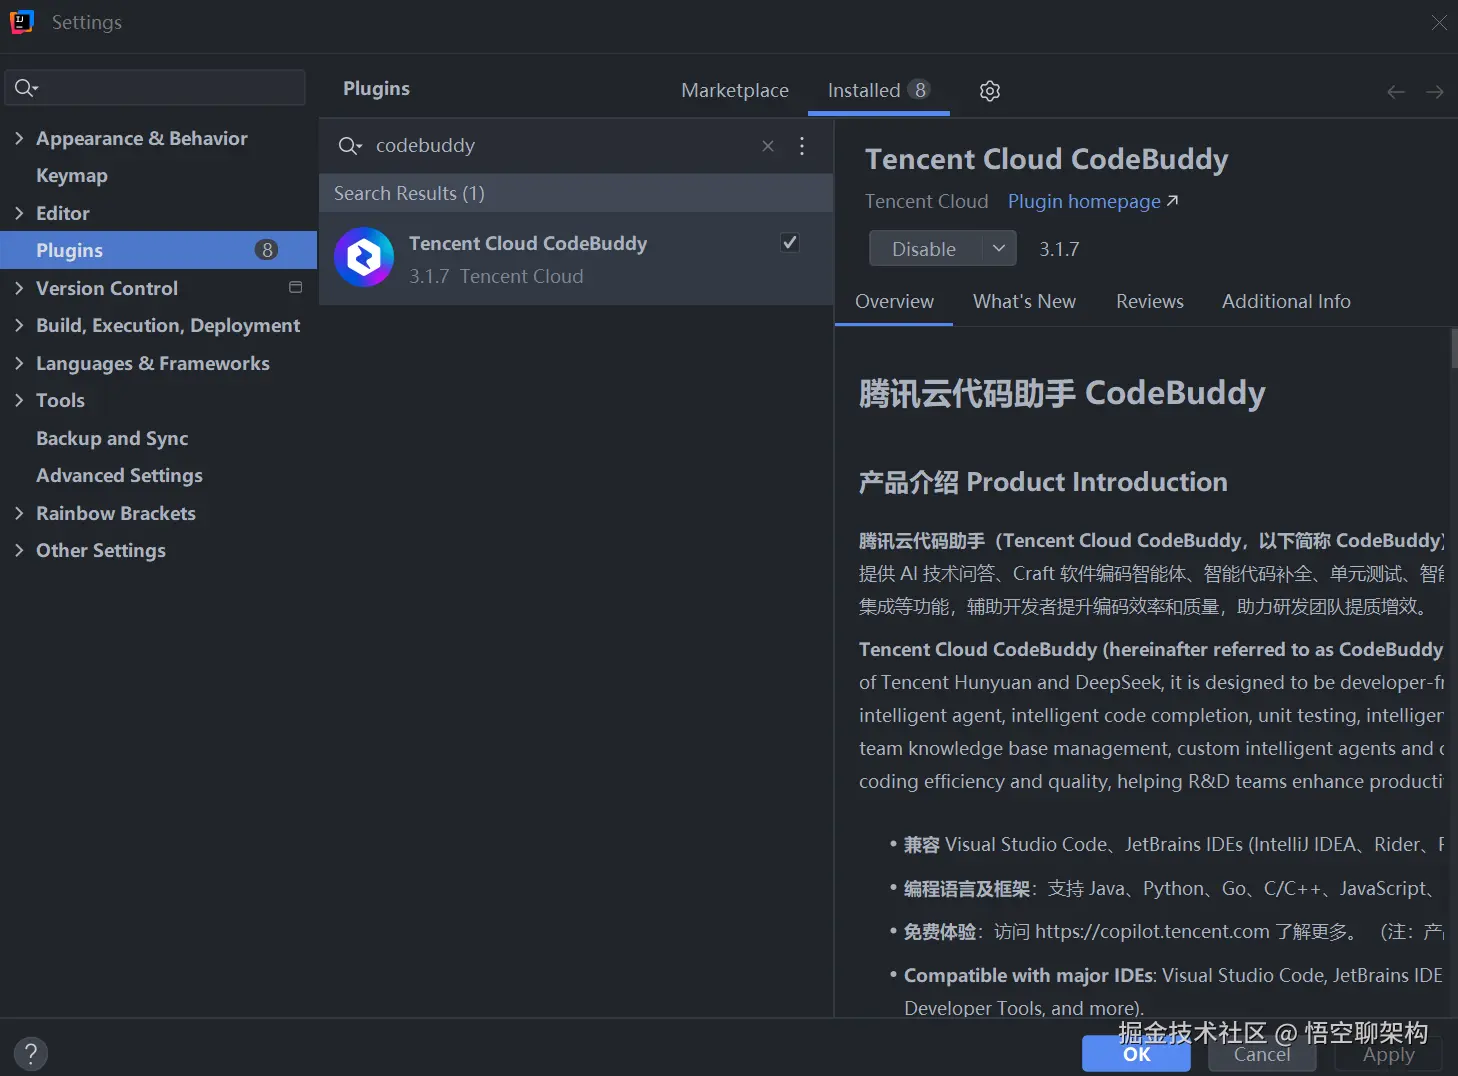Open plugin settings gear icon

(990, 91)
